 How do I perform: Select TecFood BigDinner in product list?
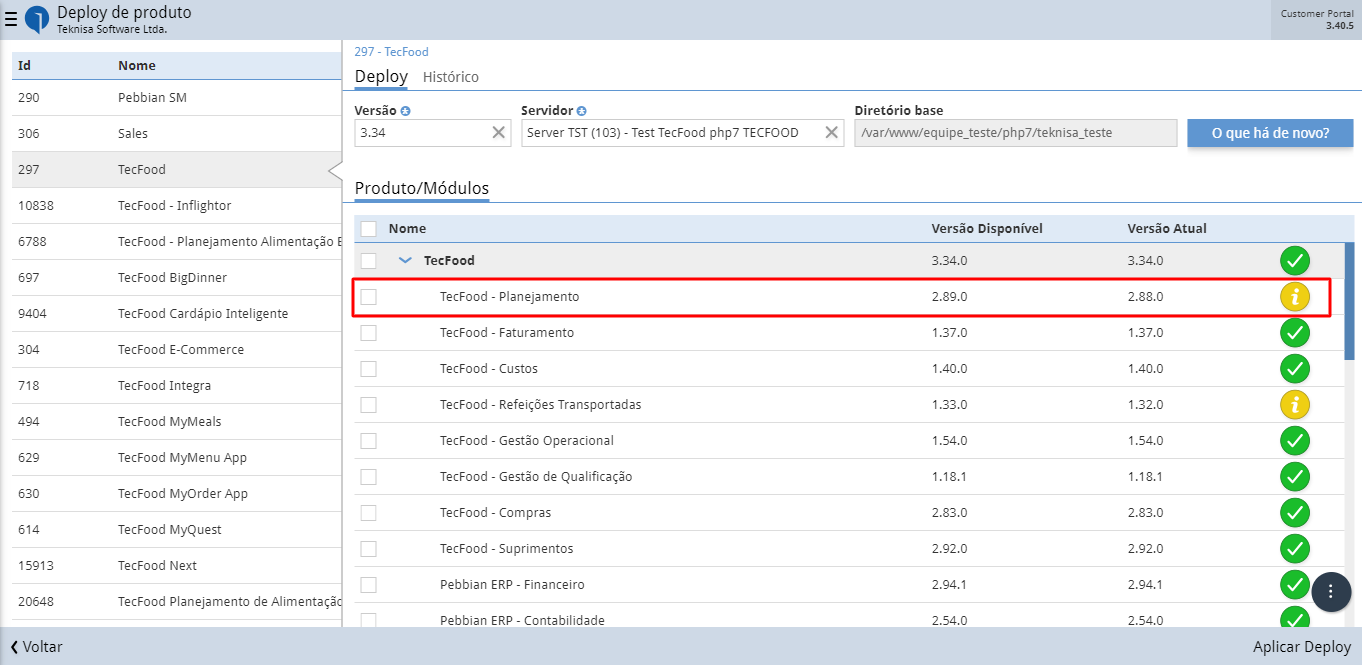177,278
